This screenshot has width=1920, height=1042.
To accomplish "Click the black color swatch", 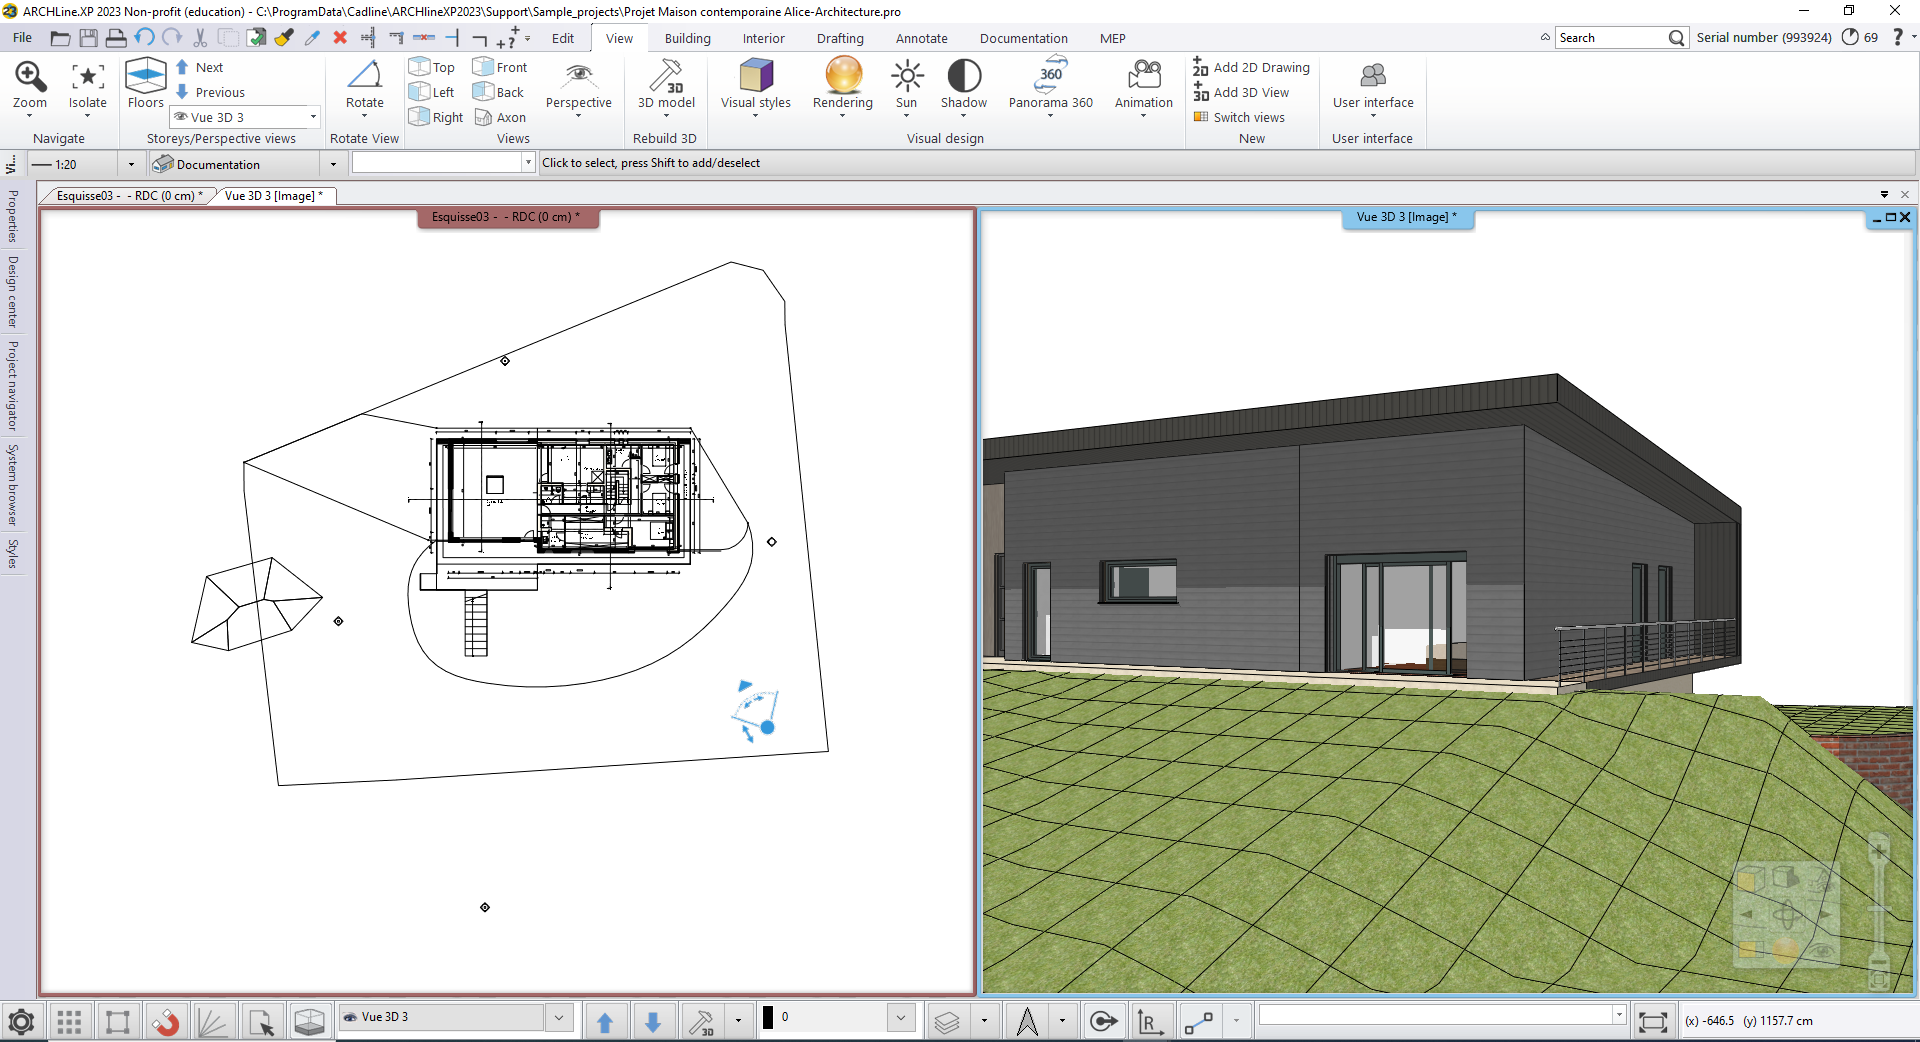I will pyautogui.click(x=768, y=1017).
